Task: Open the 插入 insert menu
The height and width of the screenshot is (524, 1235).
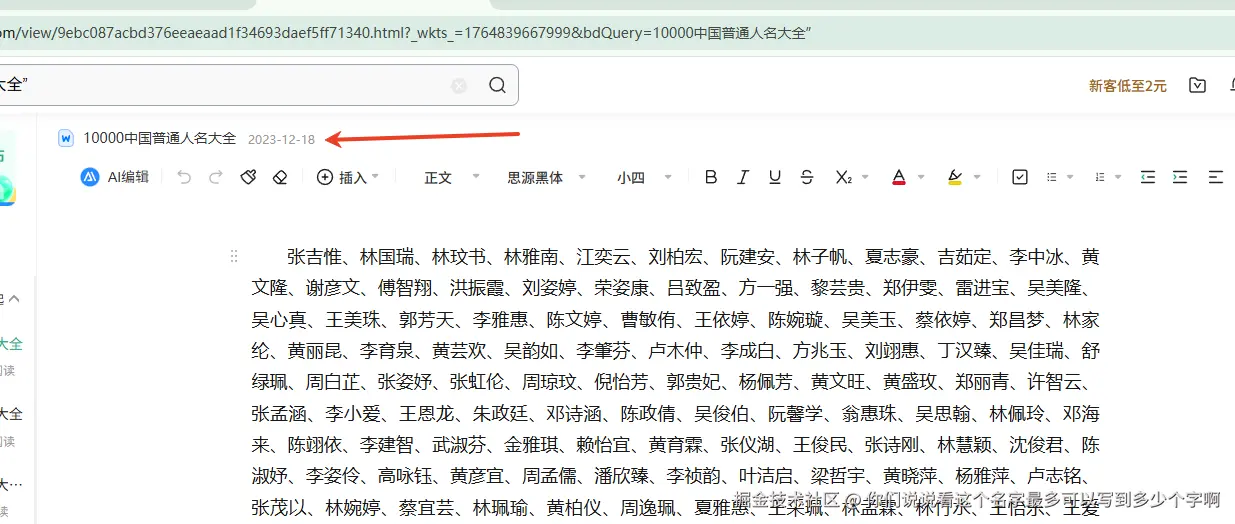Action: coord(347,177)
